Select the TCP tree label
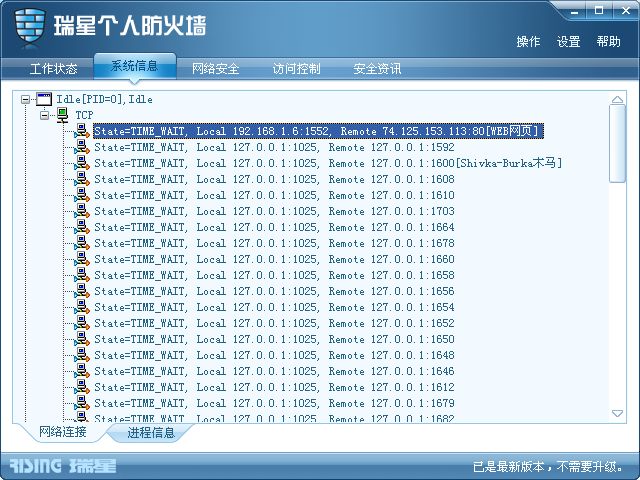 (x=84, y=115)
